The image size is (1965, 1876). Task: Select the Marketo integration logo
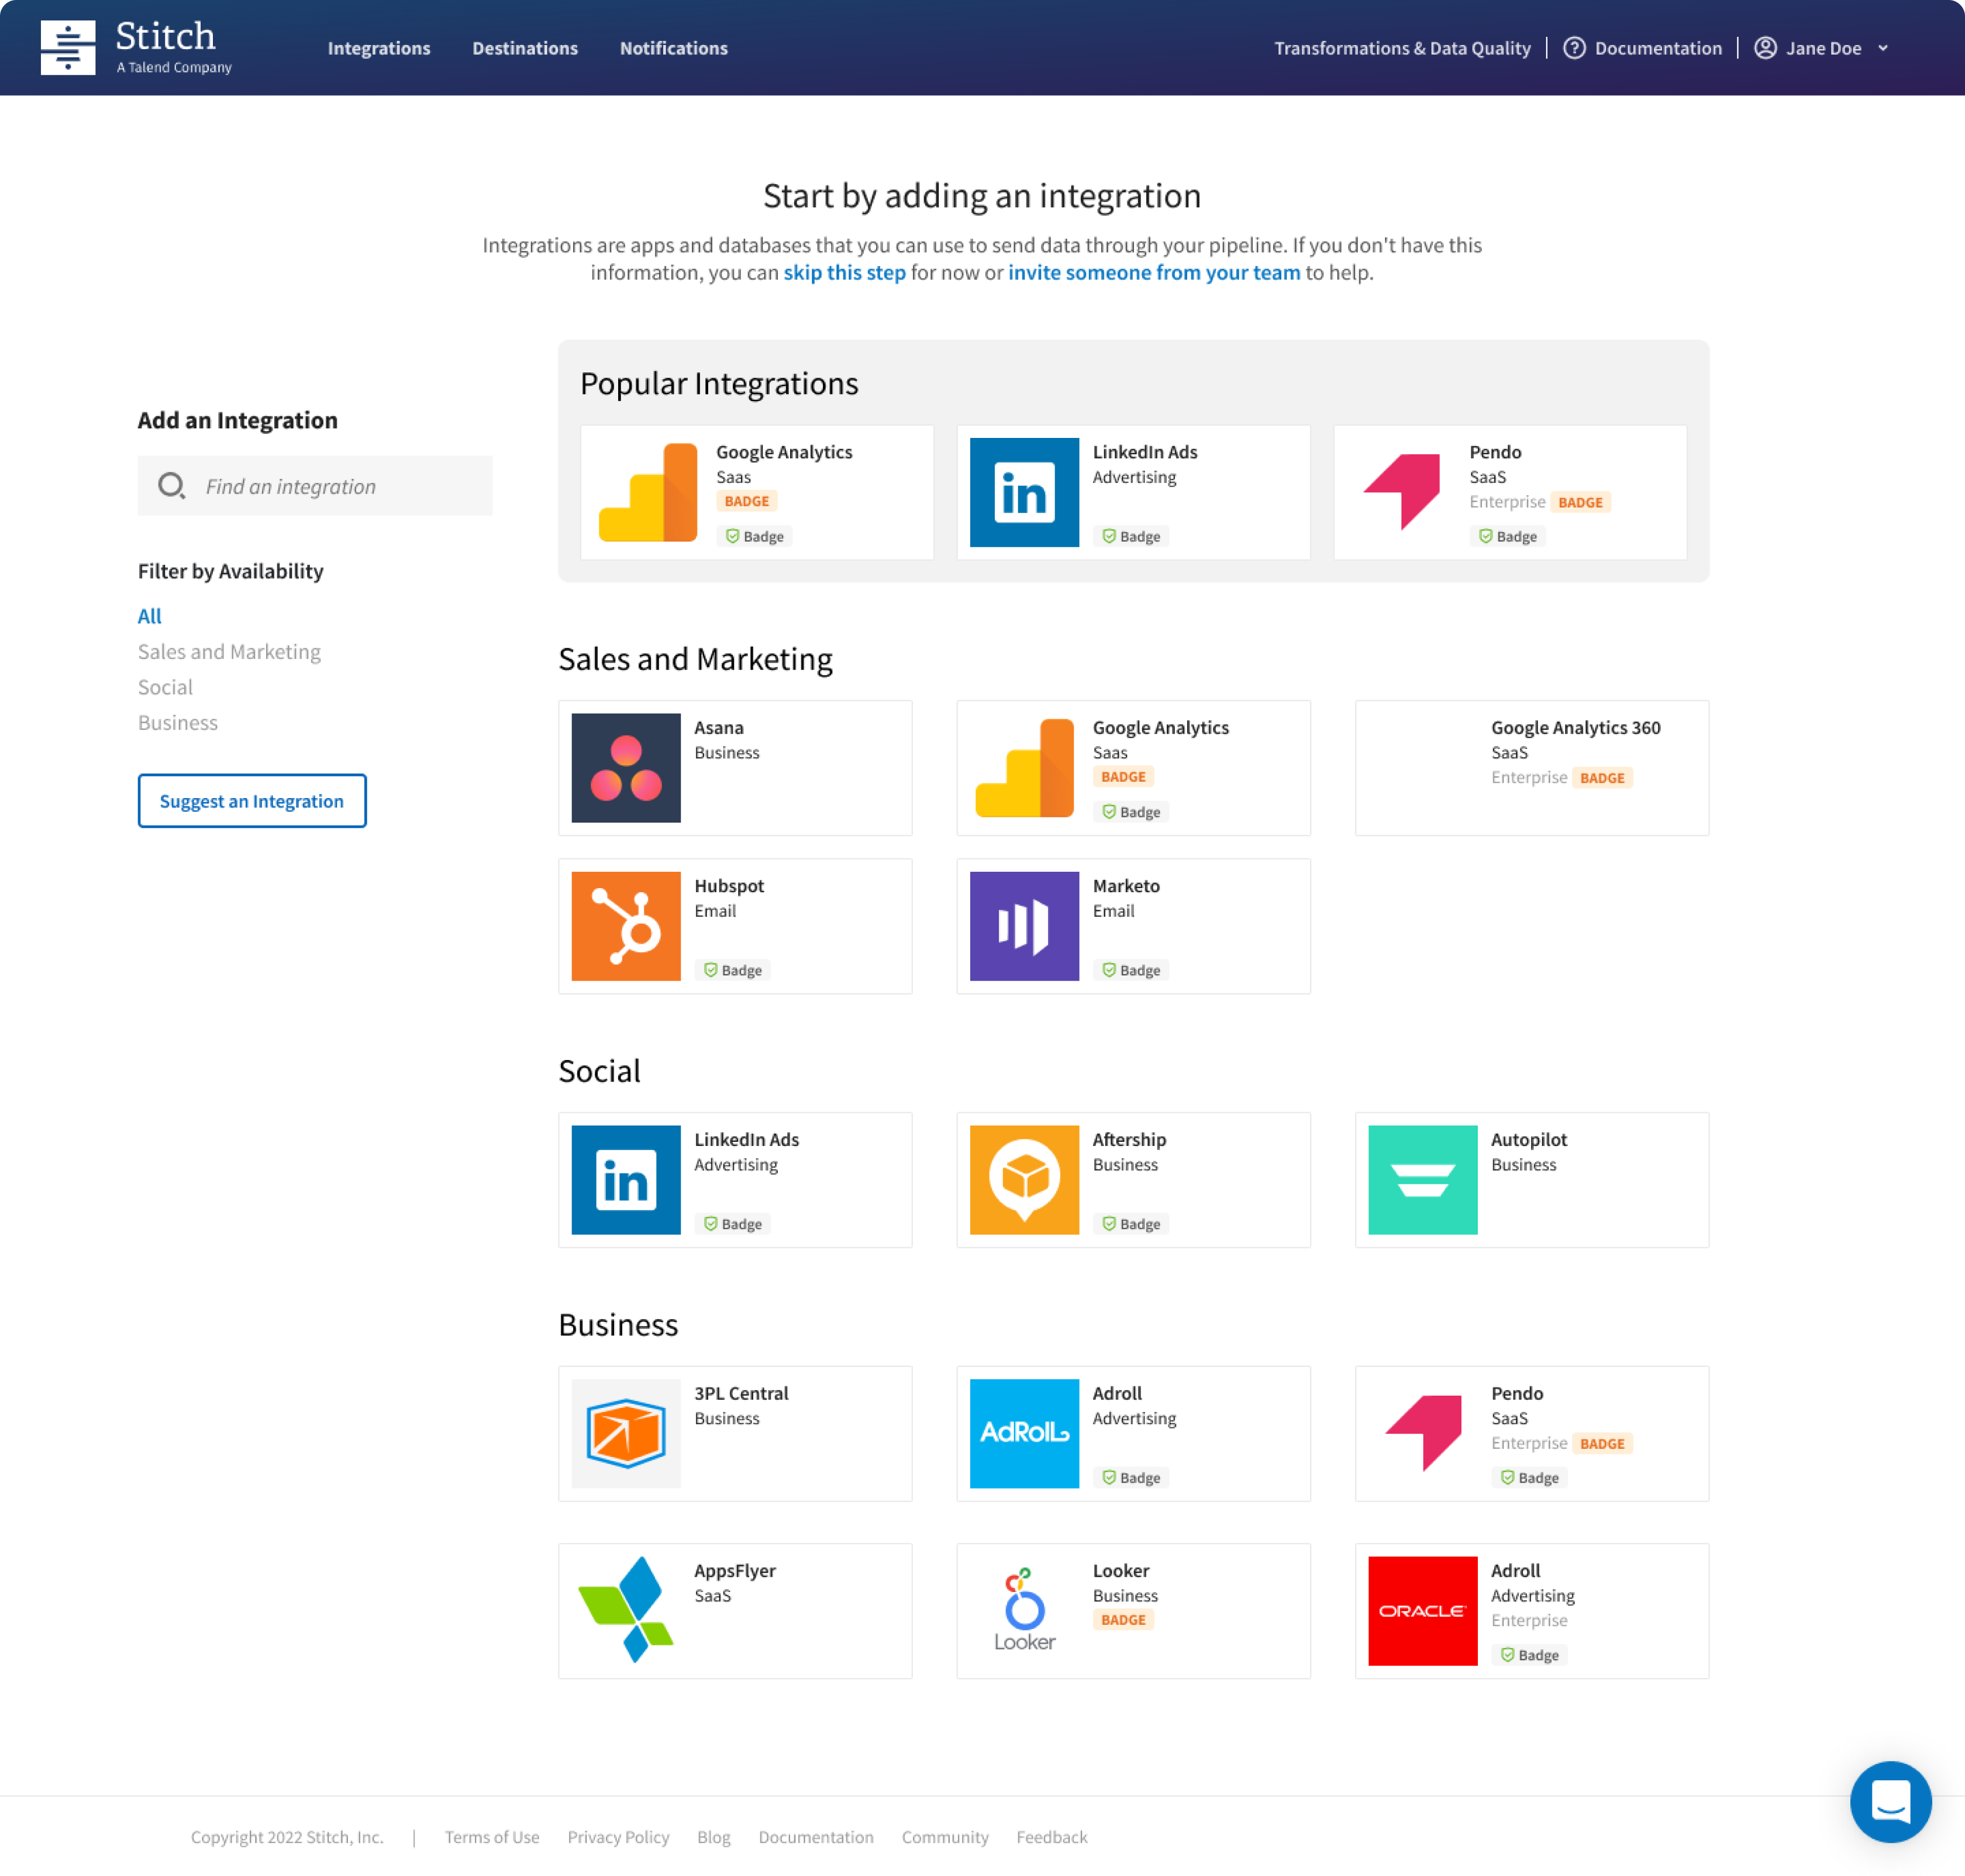tap(1023, 925)
